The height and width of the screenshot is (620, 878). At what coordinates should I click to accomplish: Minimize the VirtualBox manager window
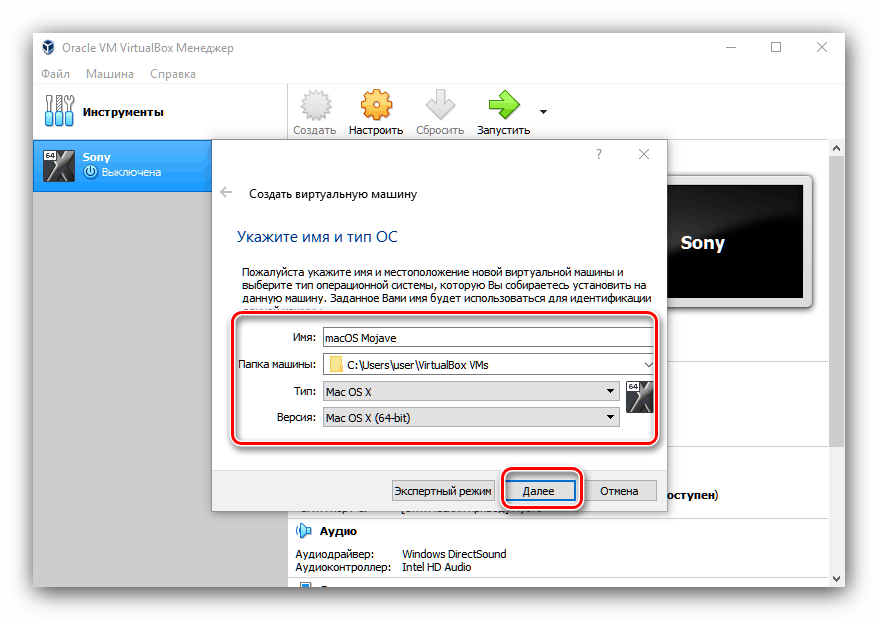click(x=731, y=48)
